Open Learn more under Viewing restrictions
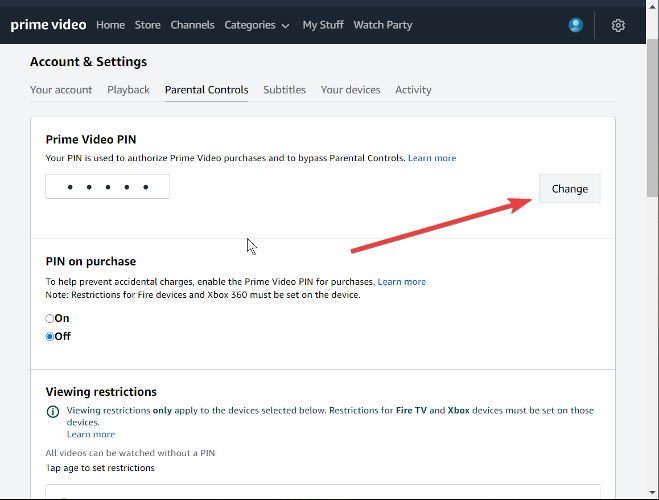This screenshot has width=659, height=500. click(91, 434)
